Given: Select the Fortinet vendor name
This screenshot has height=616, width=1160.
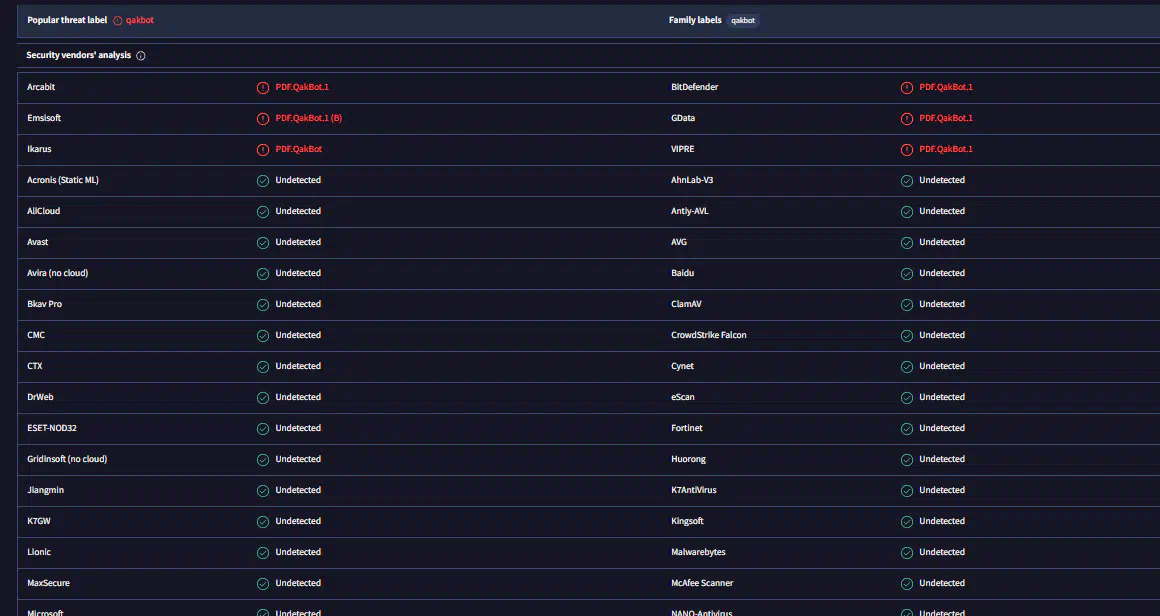Looking at the screenshot, I should (687, 428).
